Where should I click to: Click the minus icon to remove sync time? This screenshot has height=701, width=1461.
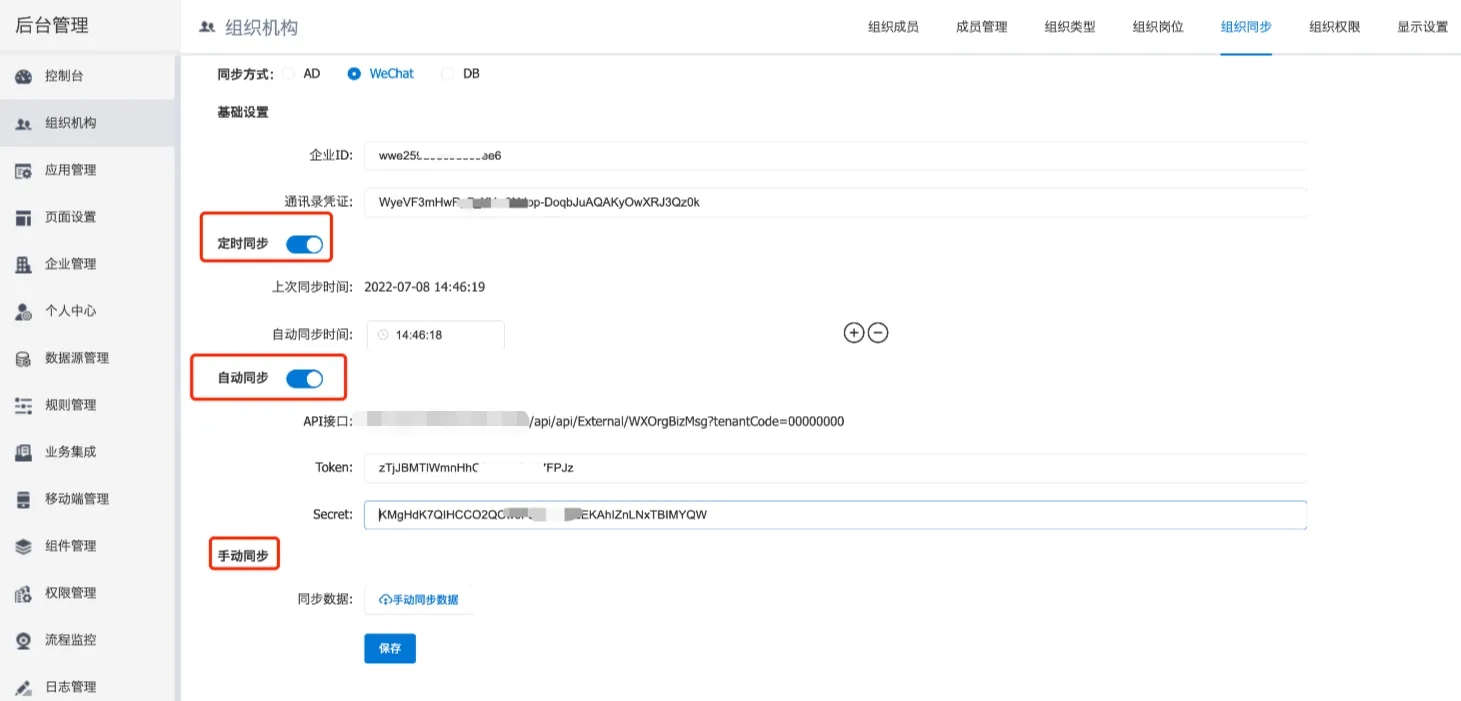click(878, 333)
